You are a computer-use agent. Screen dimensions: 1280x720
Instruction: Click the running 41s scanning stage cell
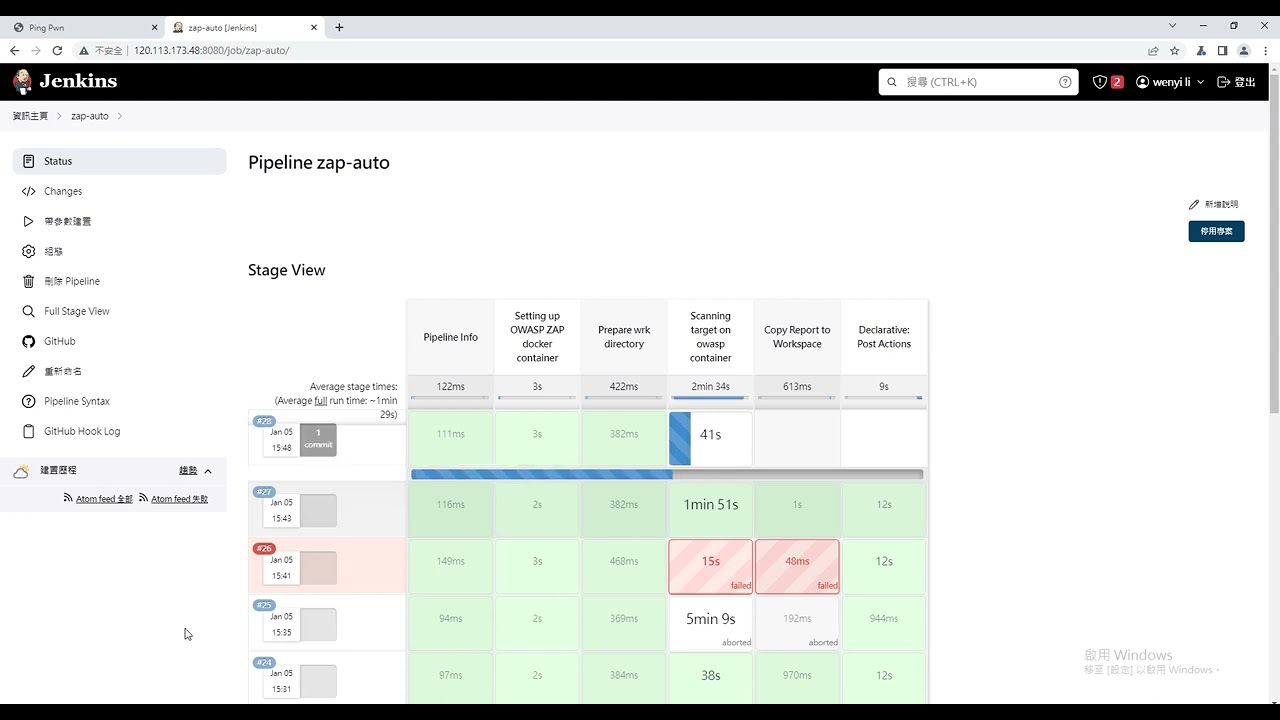[x=710, y=438]
